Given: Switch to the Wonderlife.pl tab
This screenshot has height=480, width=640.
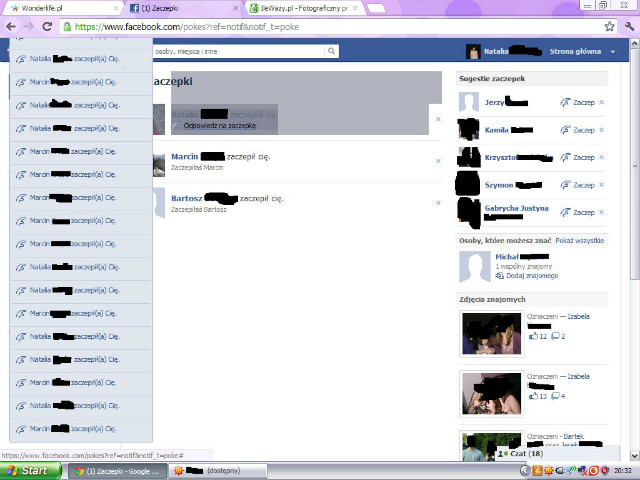Looking at the screenshot, I should click(61, 8).
